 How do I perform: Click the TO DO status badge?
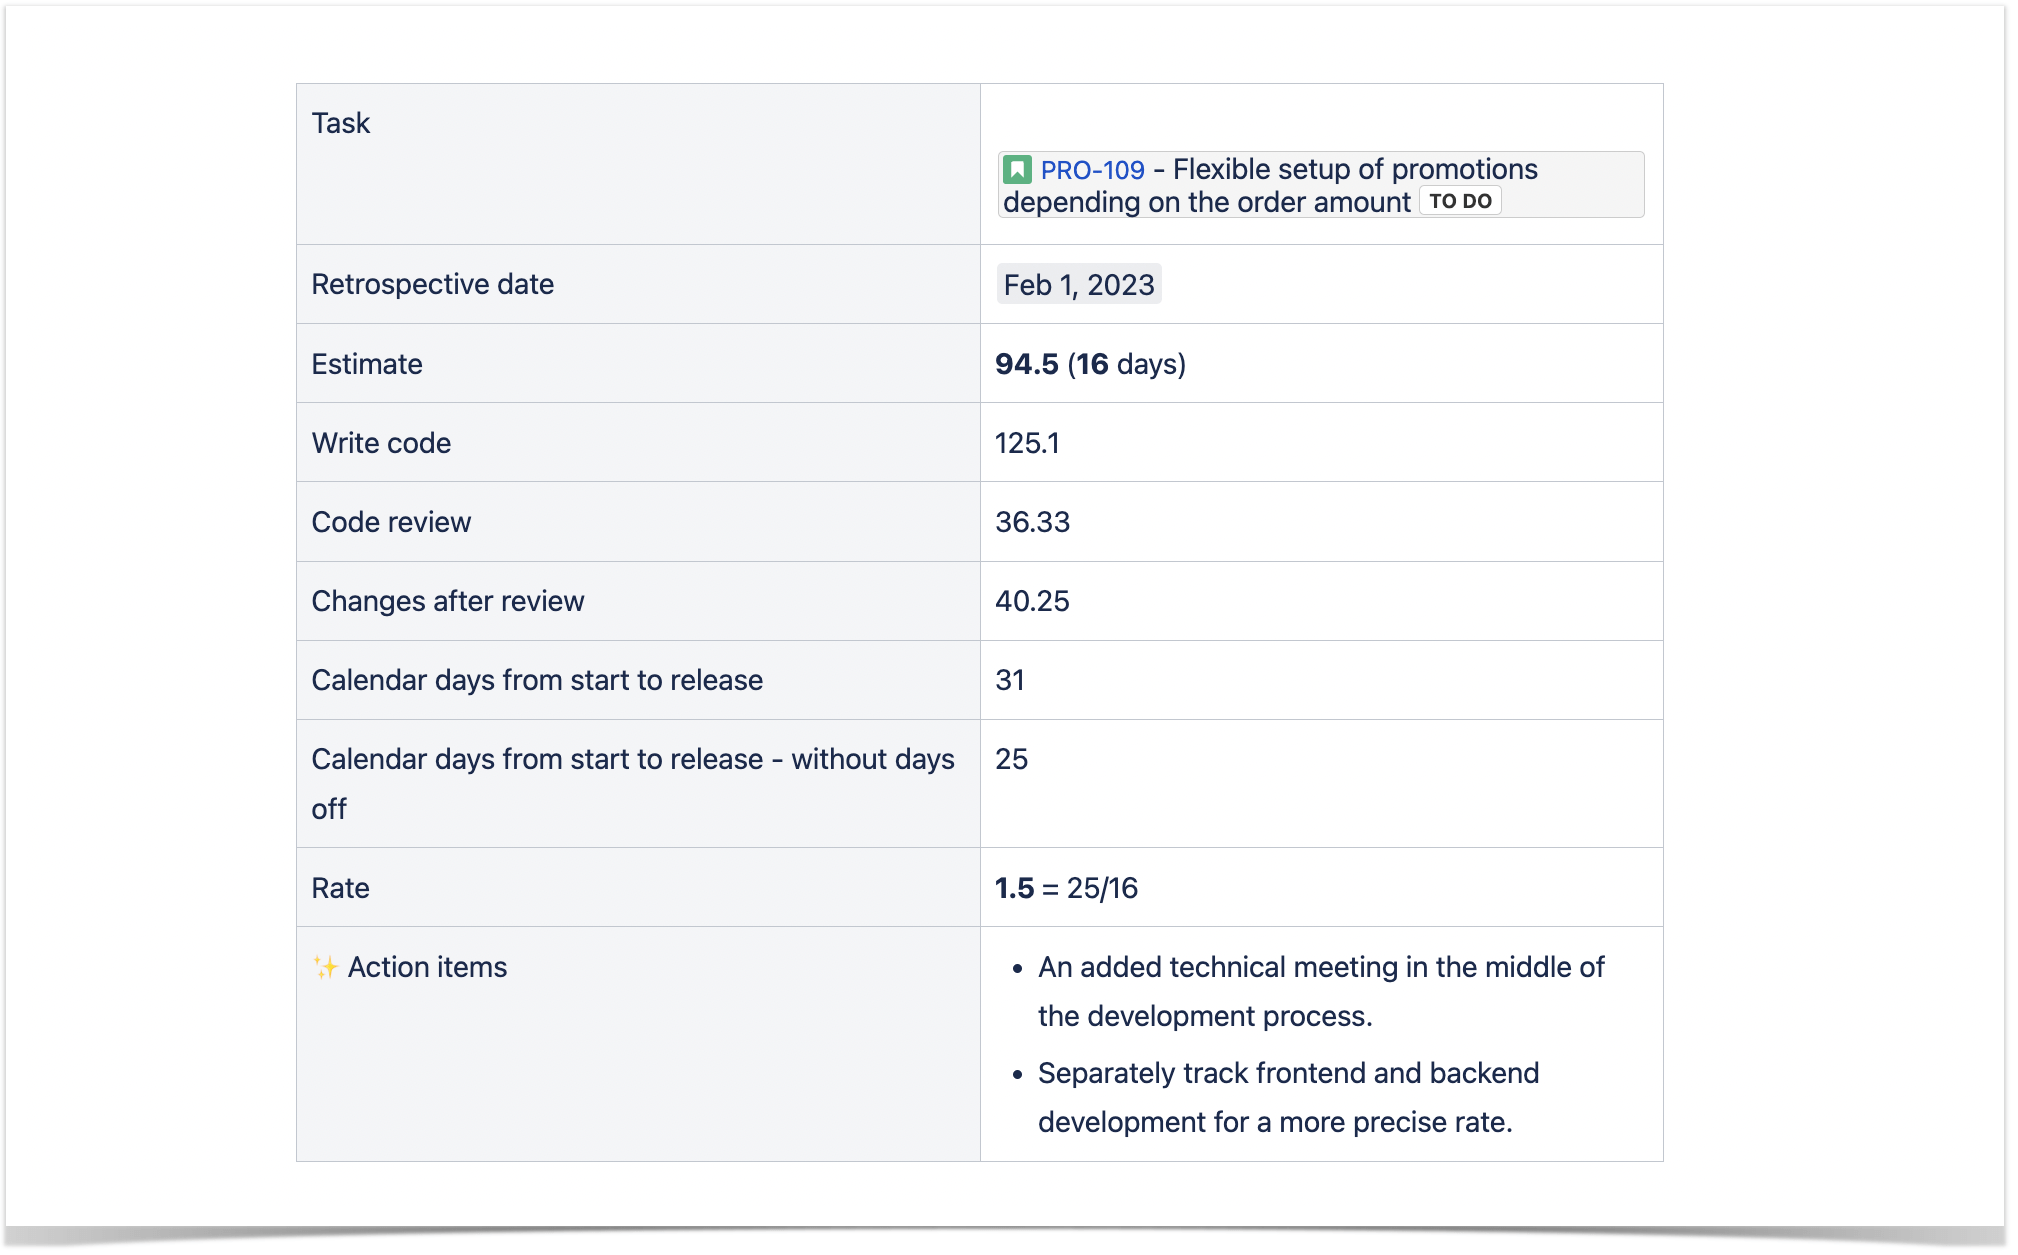(1460, 201)
